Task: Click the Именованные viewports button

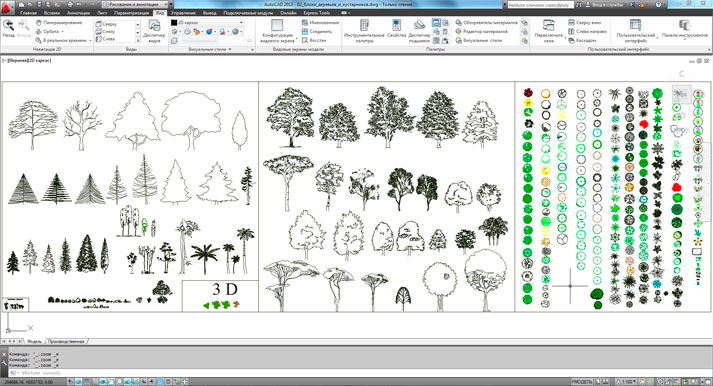Action: [321, 23]
